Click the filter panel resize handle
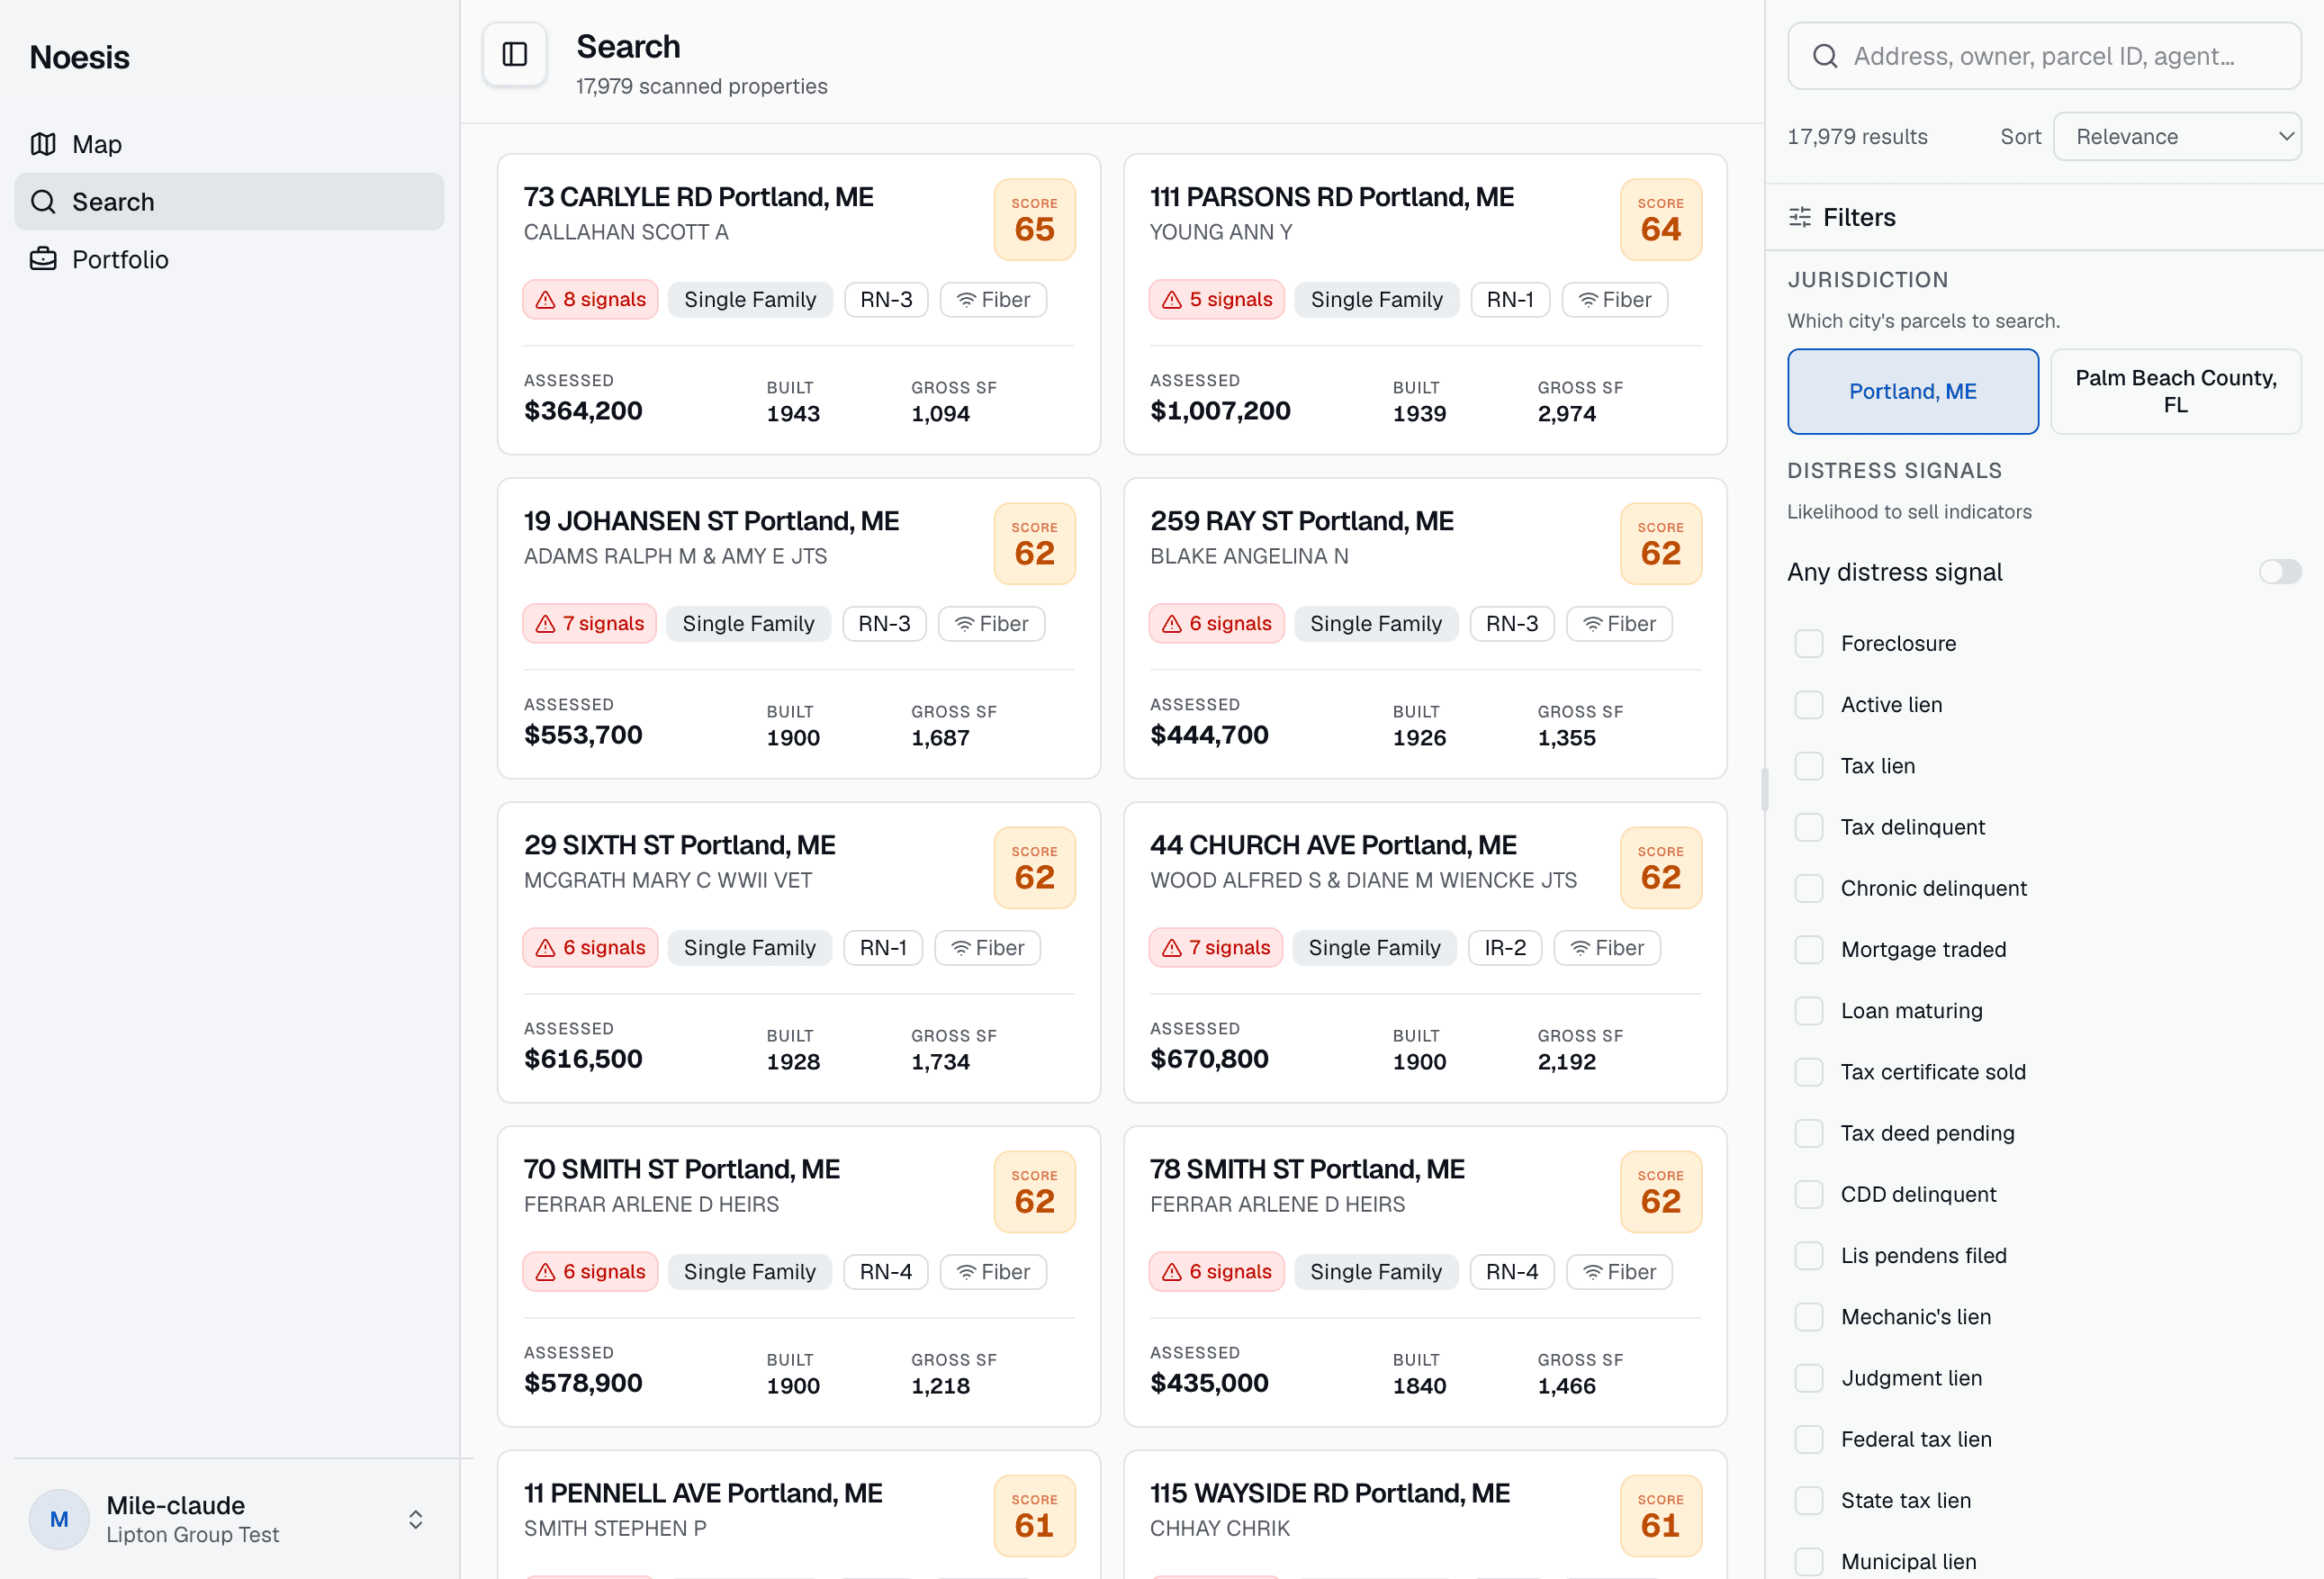 coord(1764,789)
